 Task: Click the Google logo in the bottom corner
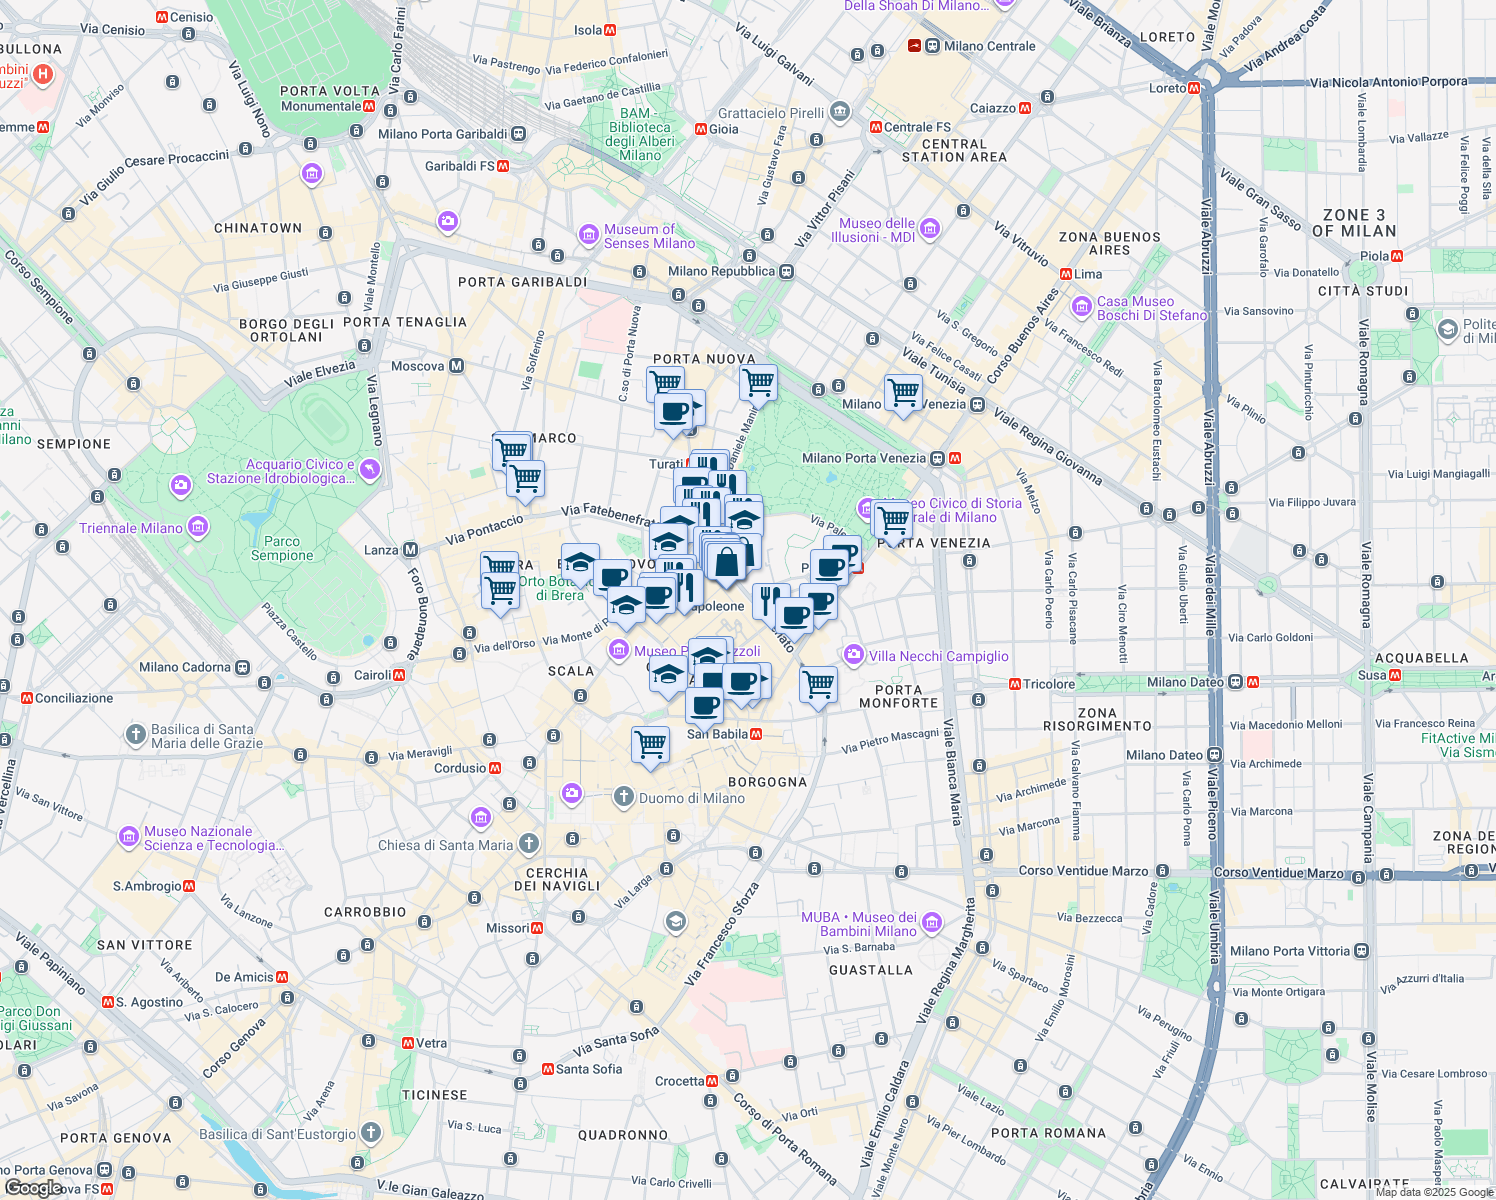[35, 1188]
